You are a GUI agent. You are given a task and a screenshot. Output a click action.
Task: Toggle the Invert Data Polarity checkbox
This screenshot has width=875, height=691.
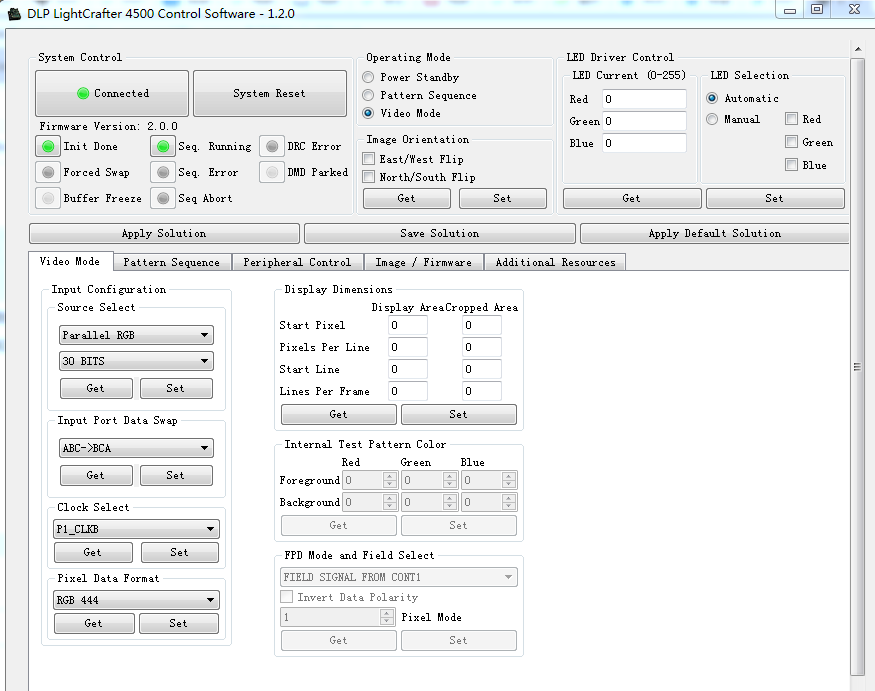[287, 597]
